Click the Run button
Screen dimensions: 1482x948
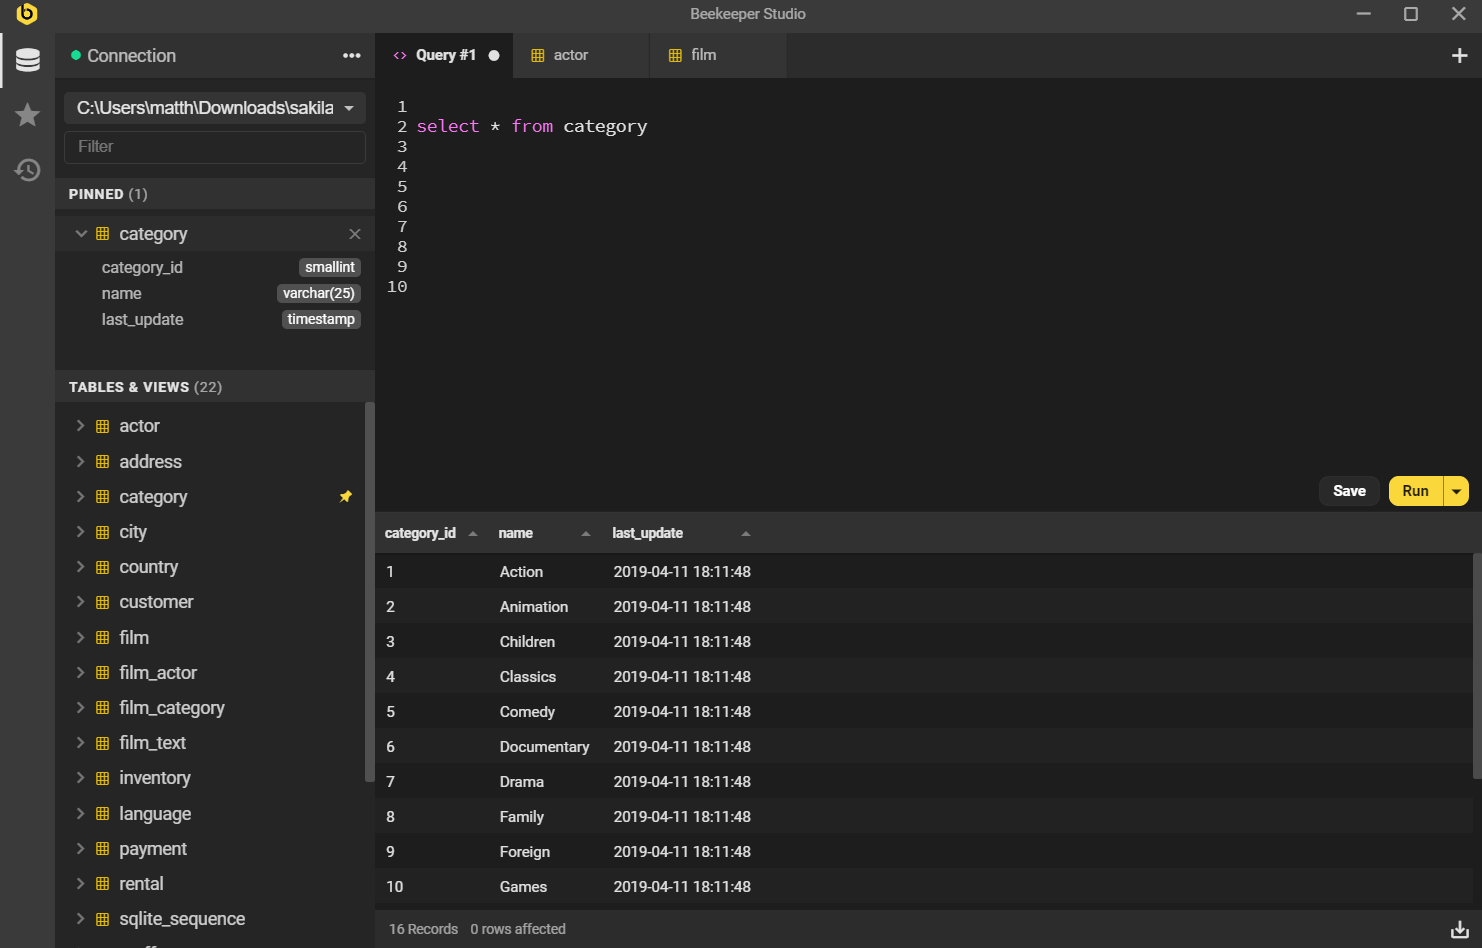[x=1415, y=490]
